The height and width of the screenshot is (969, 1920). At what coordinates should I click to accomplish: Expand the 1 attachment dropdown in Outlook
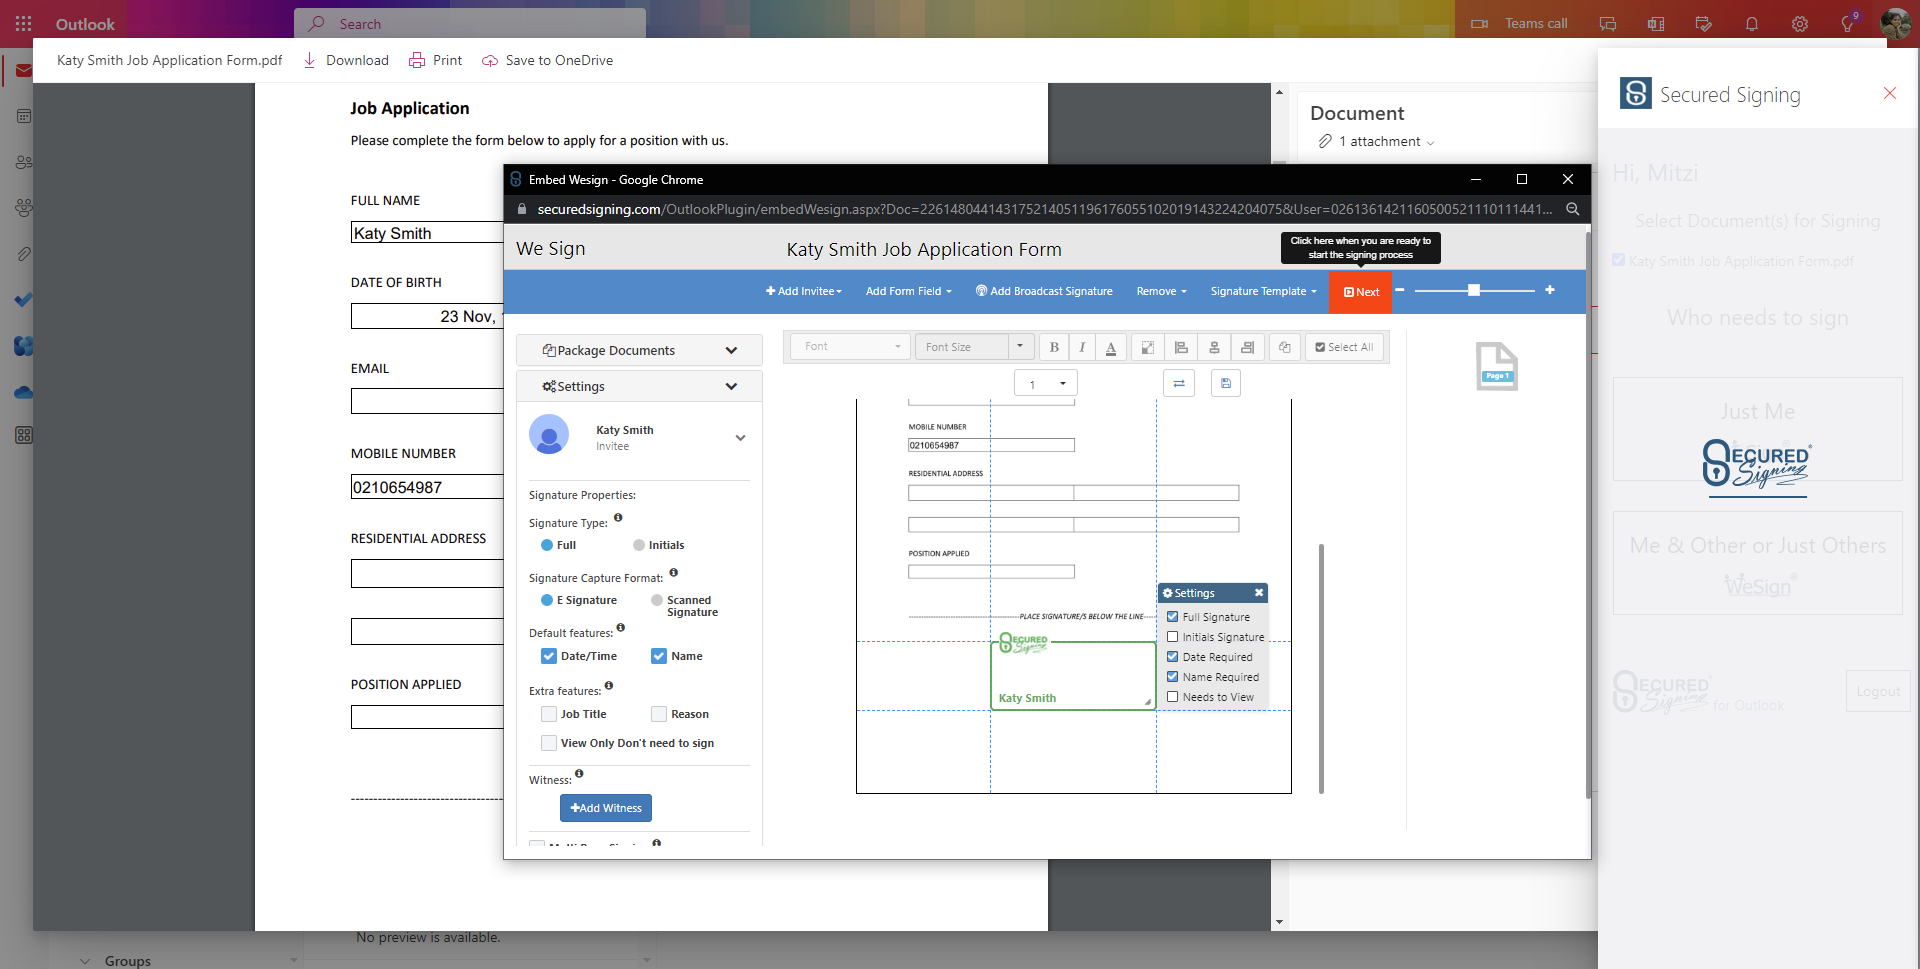point(1376,142)
